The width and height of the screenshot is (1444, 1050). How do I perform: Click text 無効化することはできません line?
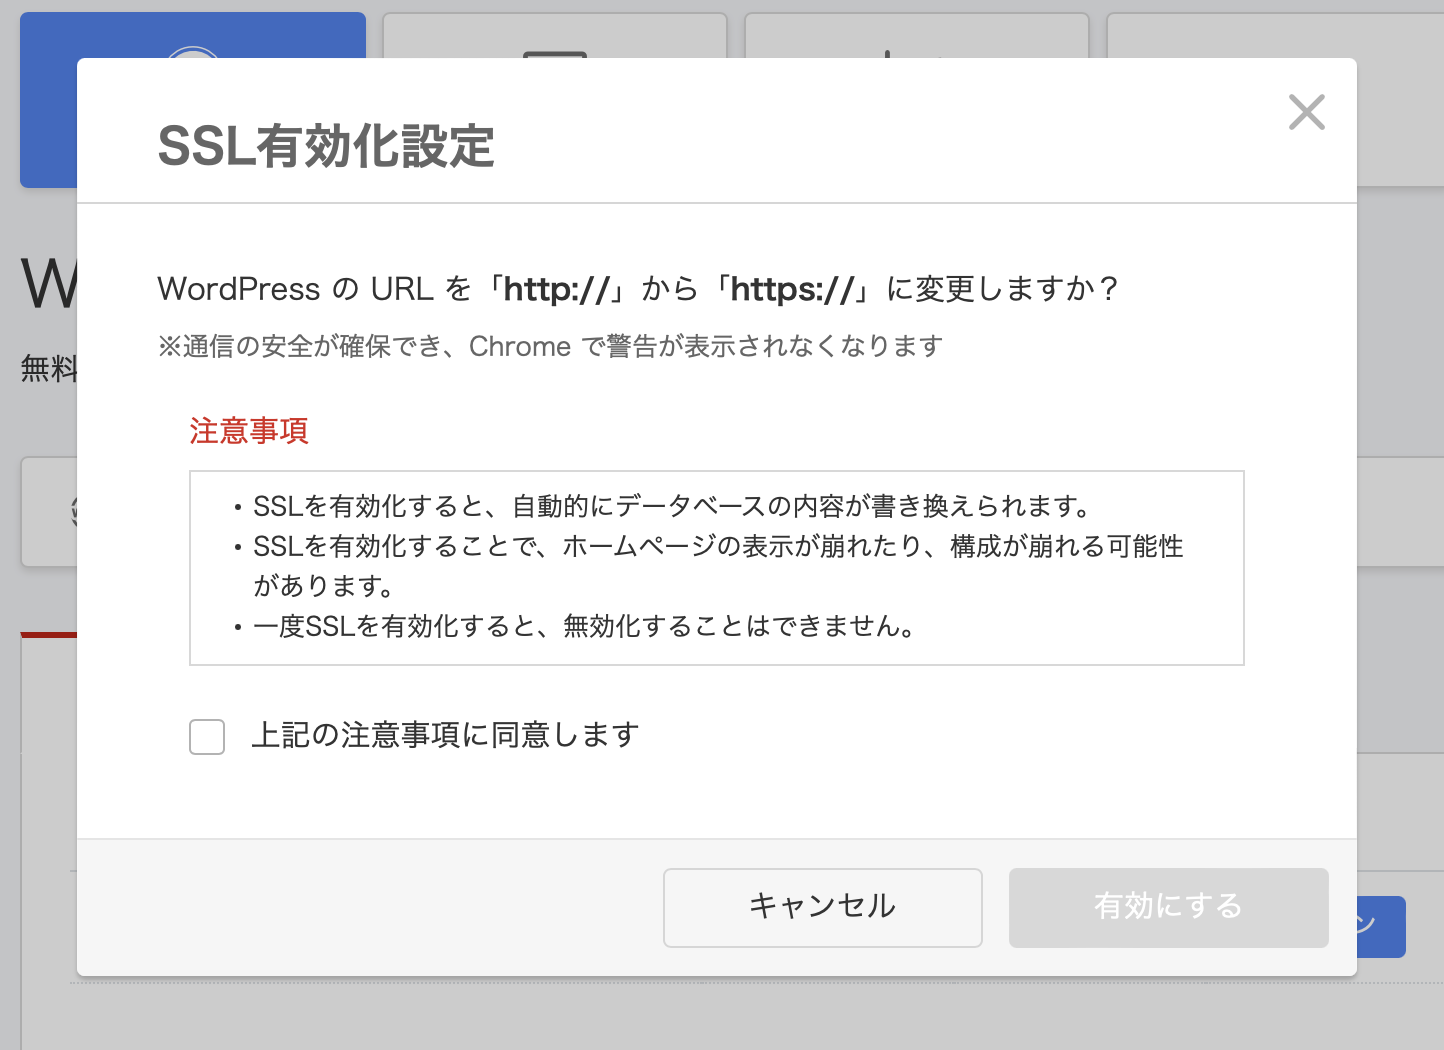[584, 627]
